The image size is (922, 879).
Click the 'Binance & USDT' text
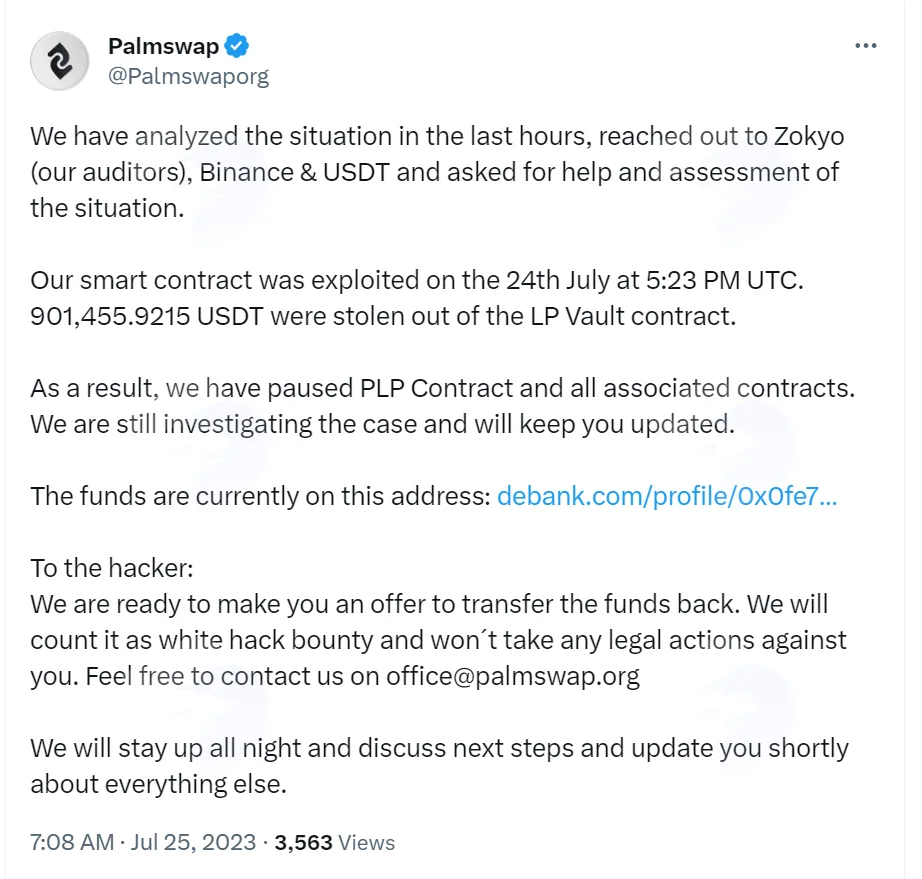295,172
